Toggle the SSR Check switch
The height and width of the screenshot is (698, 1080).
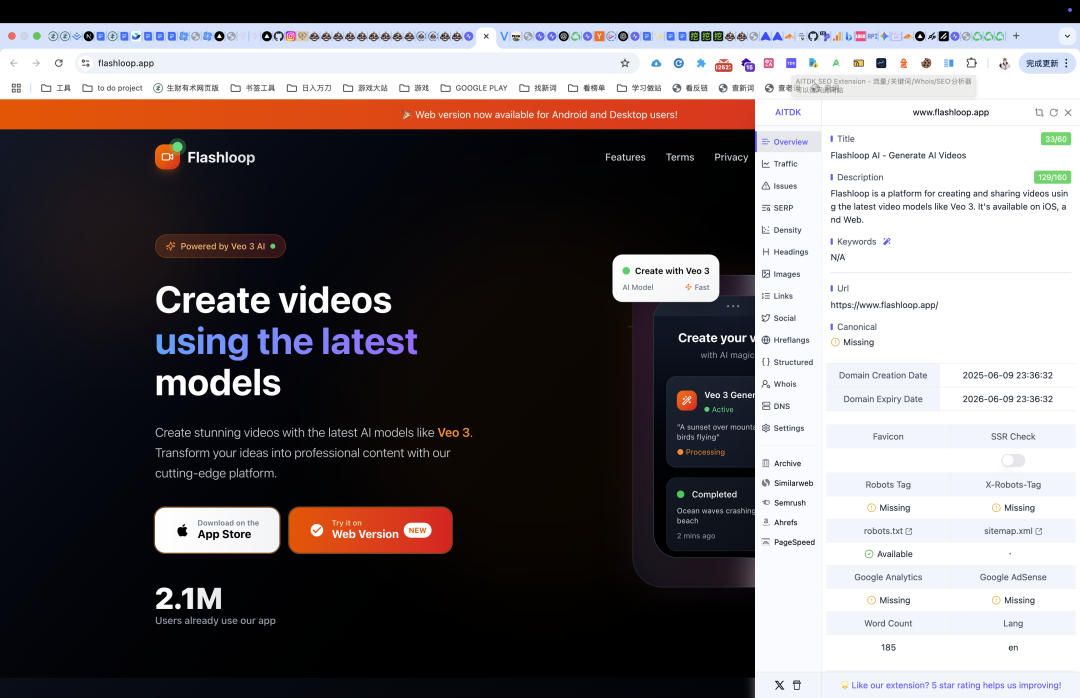pyautogui.click(x=1012, y=460)
